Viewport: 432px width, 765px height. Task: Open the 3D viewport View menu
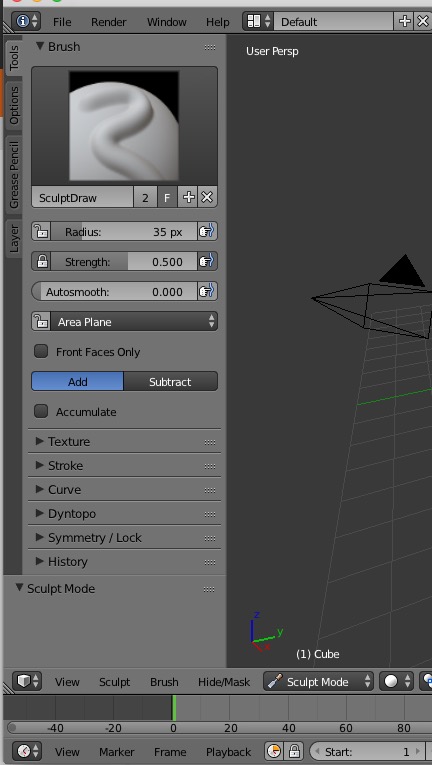[x=67, y=682]
